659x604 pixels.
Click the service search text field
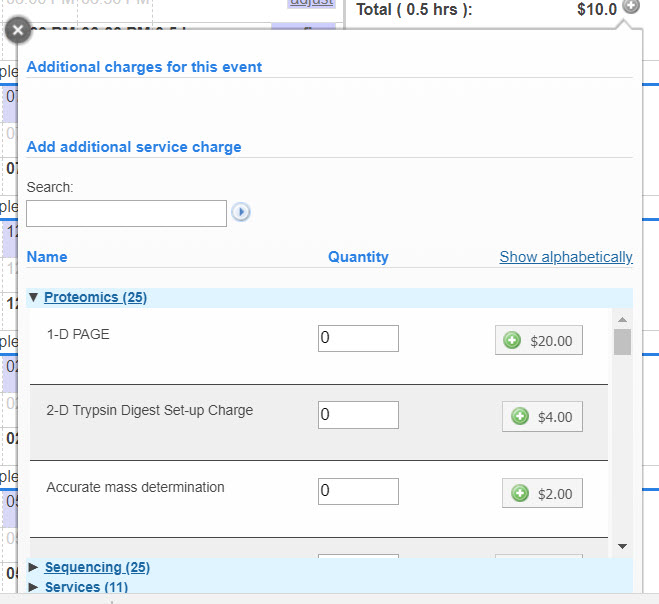(126, 213)
